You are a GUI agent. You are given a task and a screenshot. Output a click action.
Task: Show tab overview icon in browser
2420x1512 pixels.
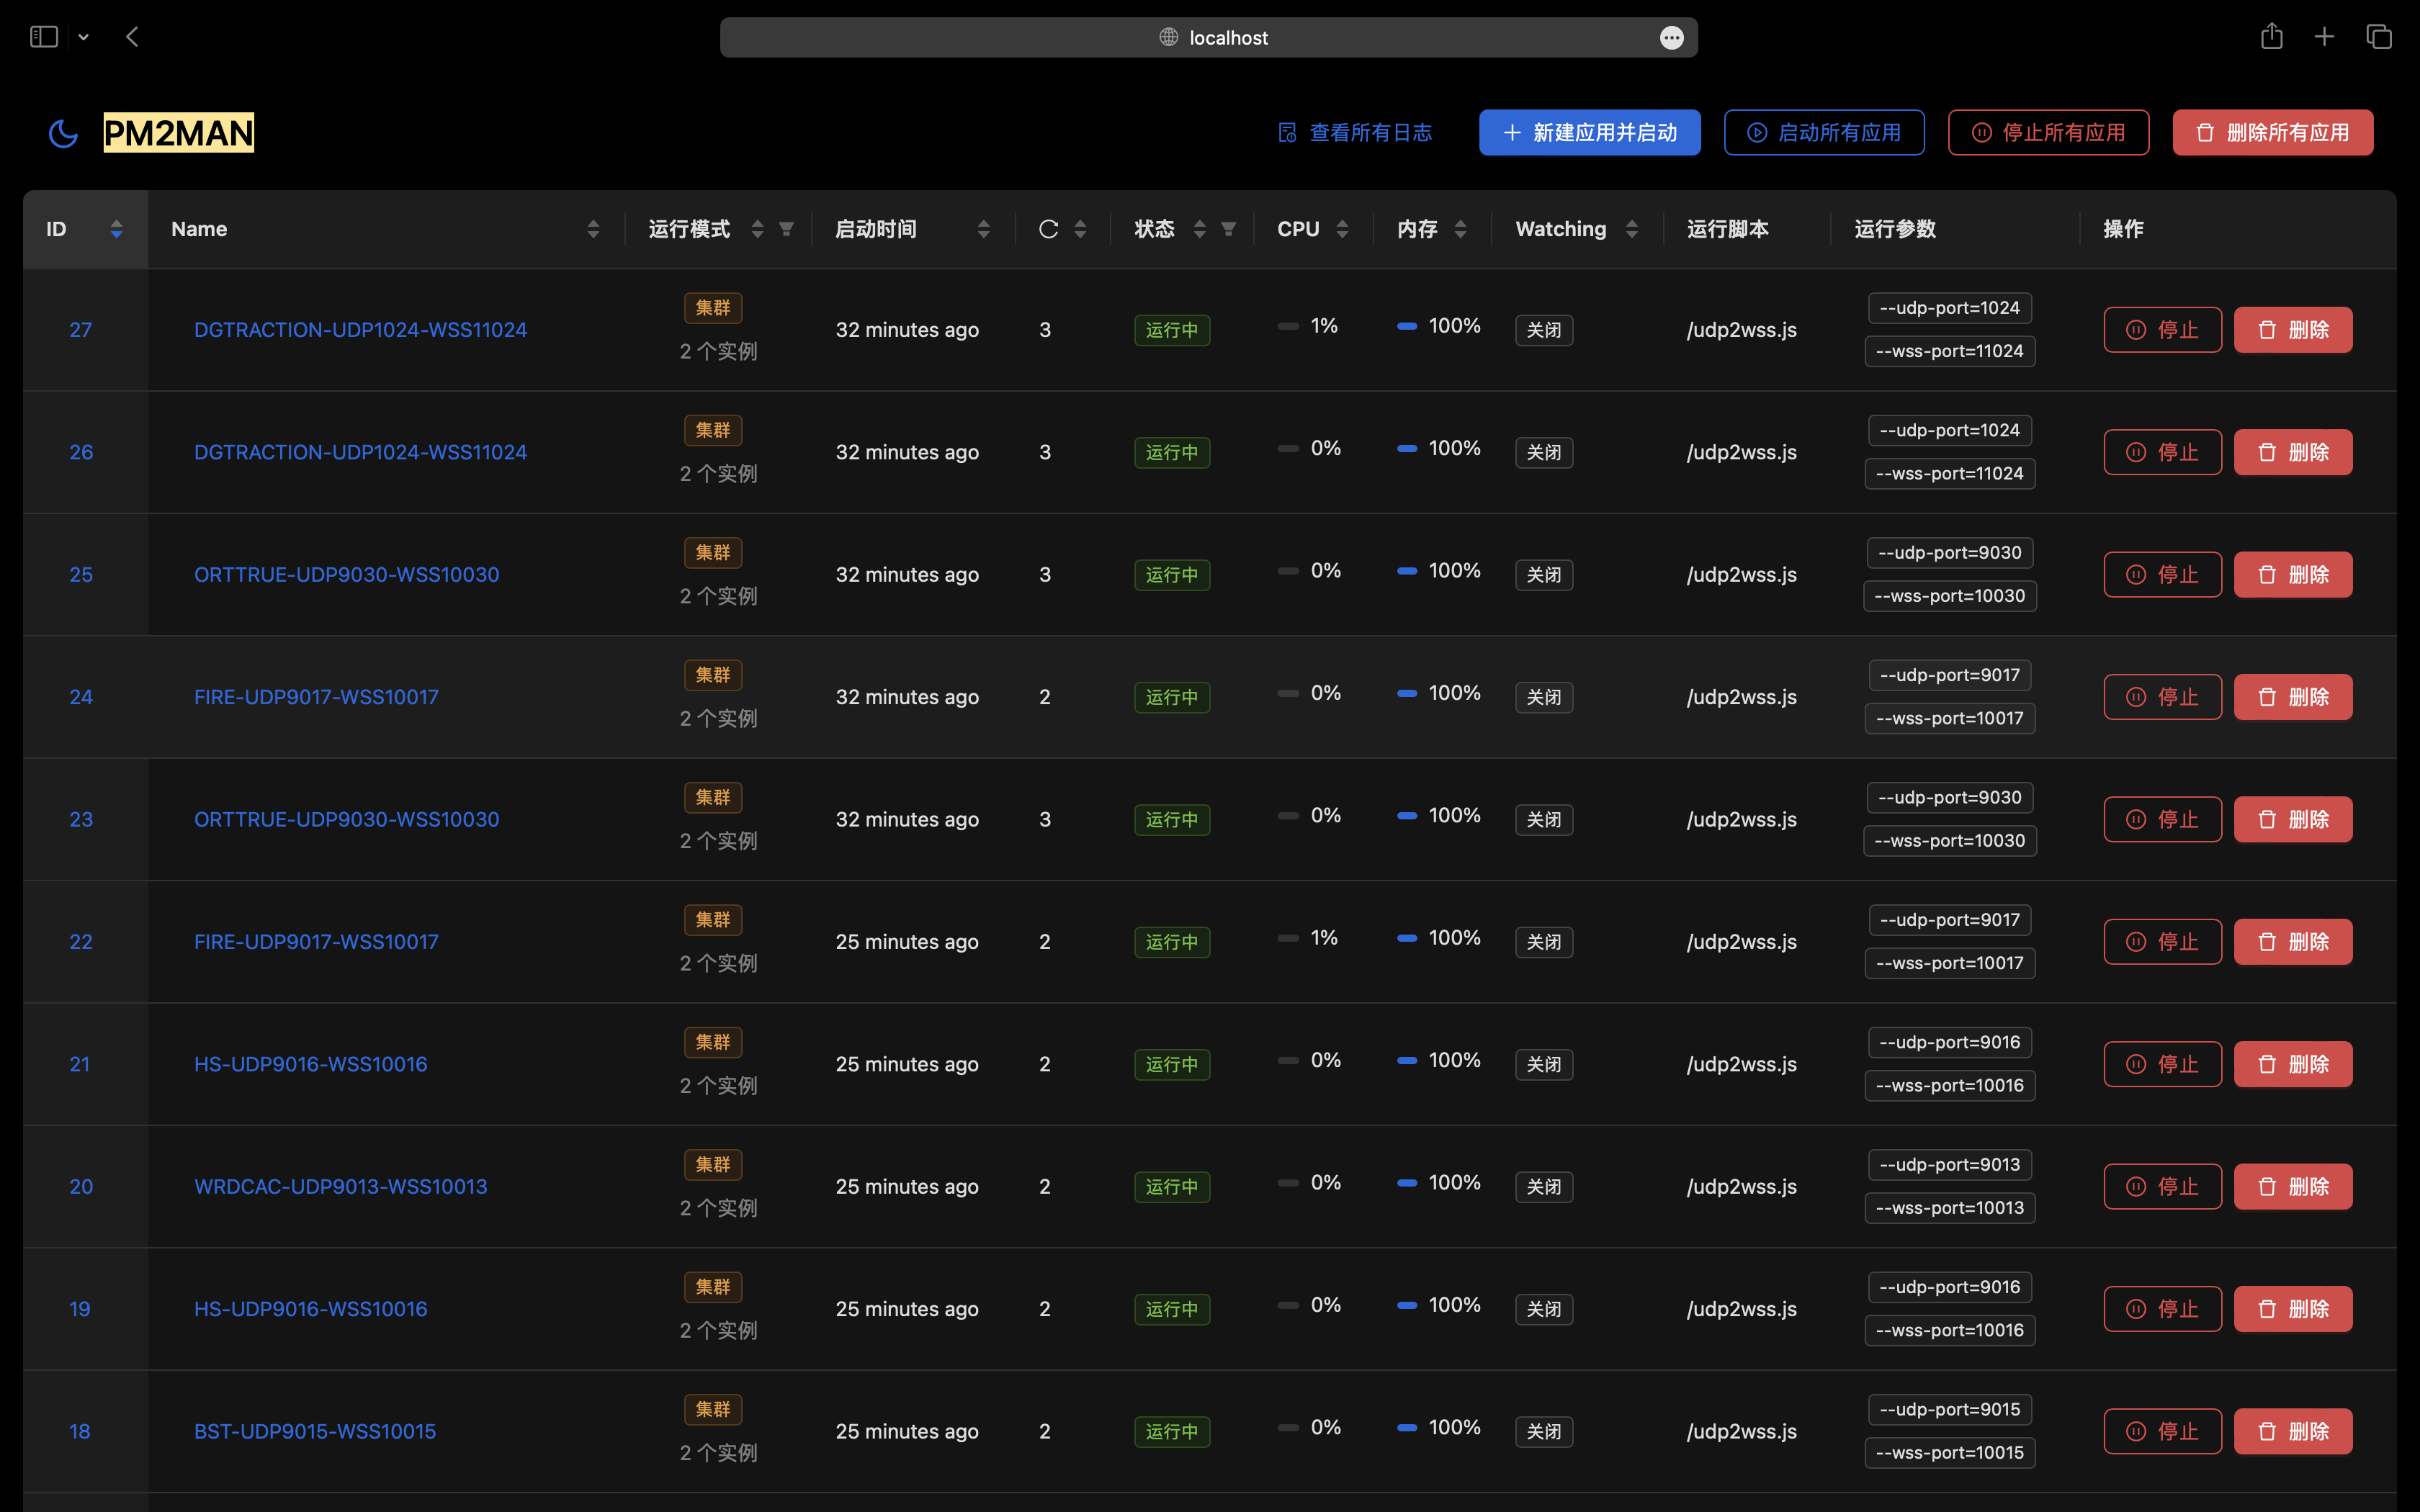(x=2378, y=37)
